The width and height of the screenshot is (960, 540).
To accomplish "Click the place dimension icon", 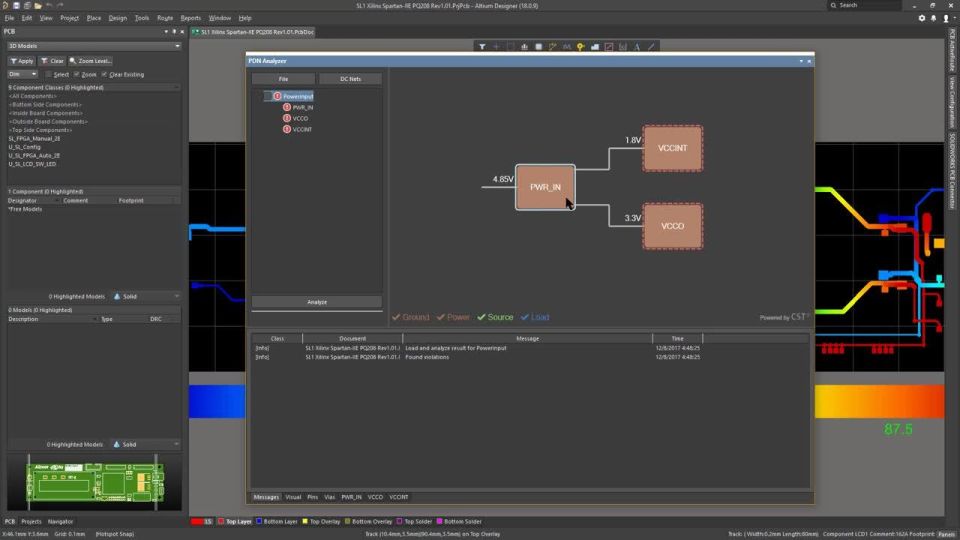I will tap(623, 47).
